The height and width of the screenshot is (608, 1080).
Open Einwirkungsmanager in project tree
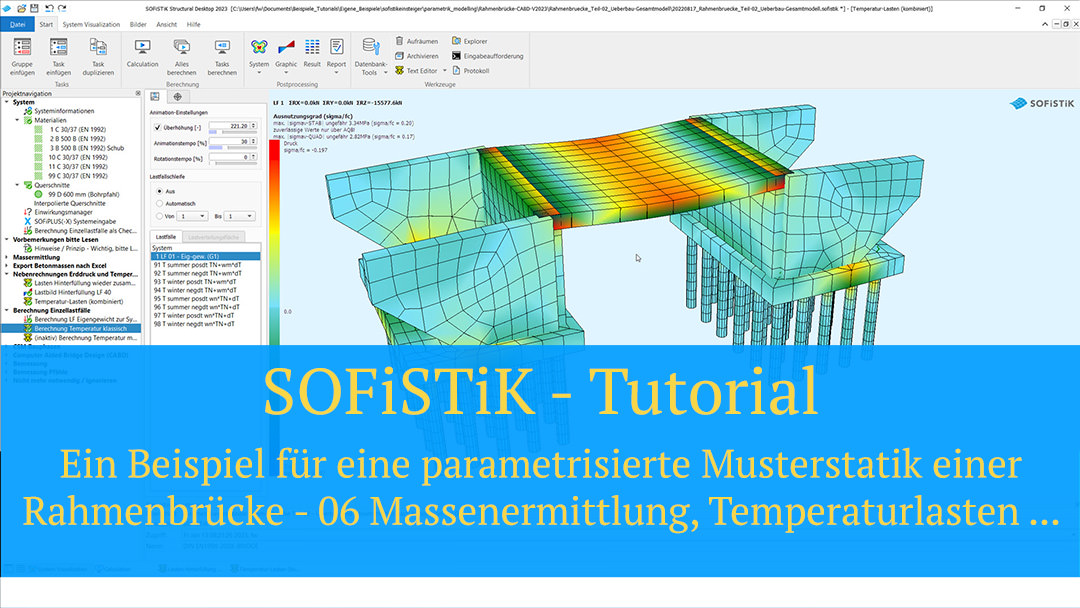click(x=56, y=212)
